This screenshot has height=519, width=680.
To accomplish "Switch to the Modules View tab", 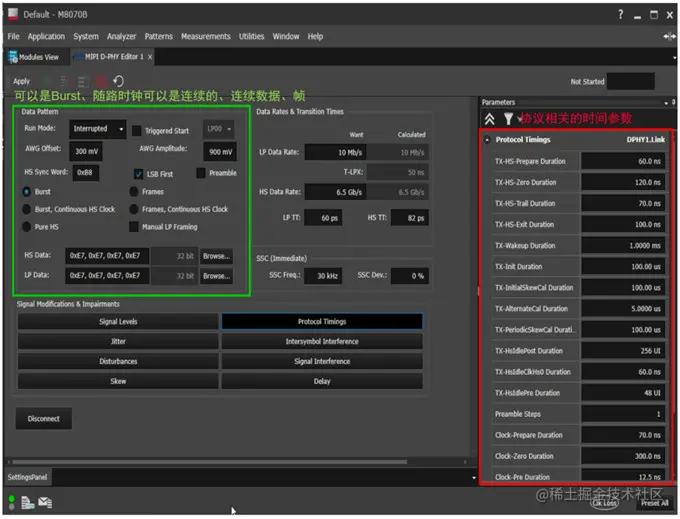I will coord(37,57).
